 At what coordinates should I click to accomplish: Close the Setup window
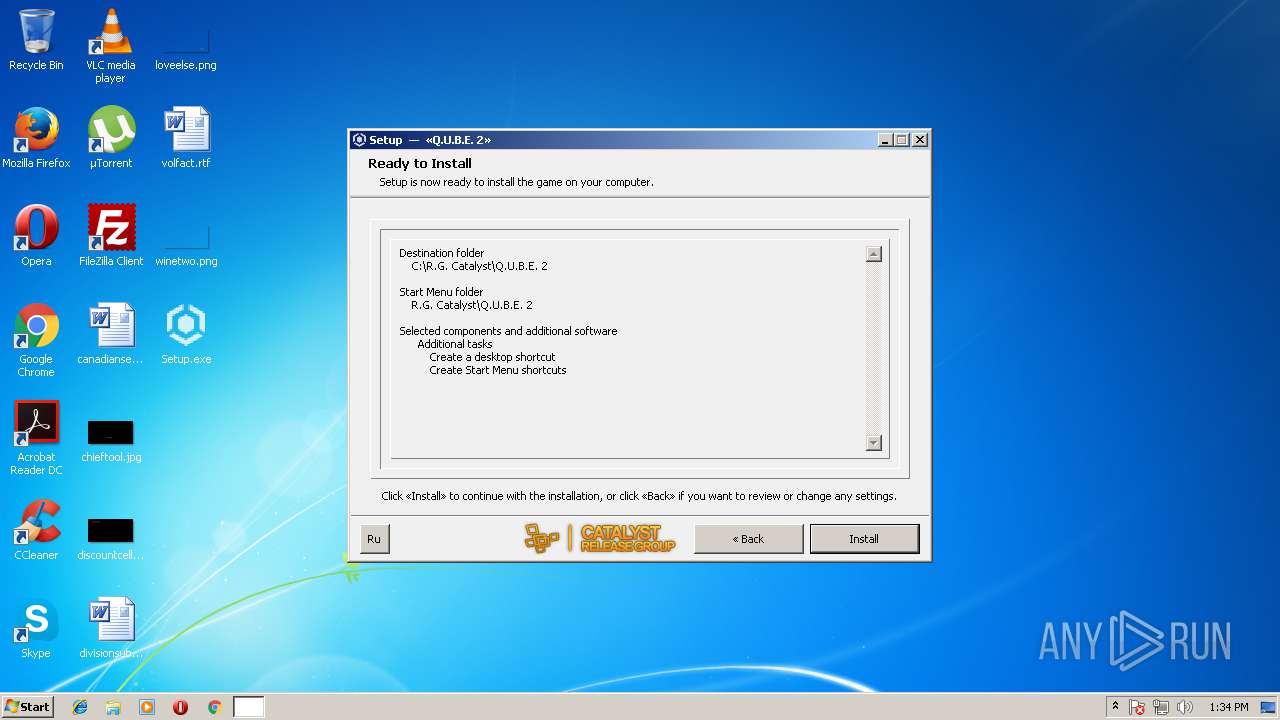(x=920, y=140)
